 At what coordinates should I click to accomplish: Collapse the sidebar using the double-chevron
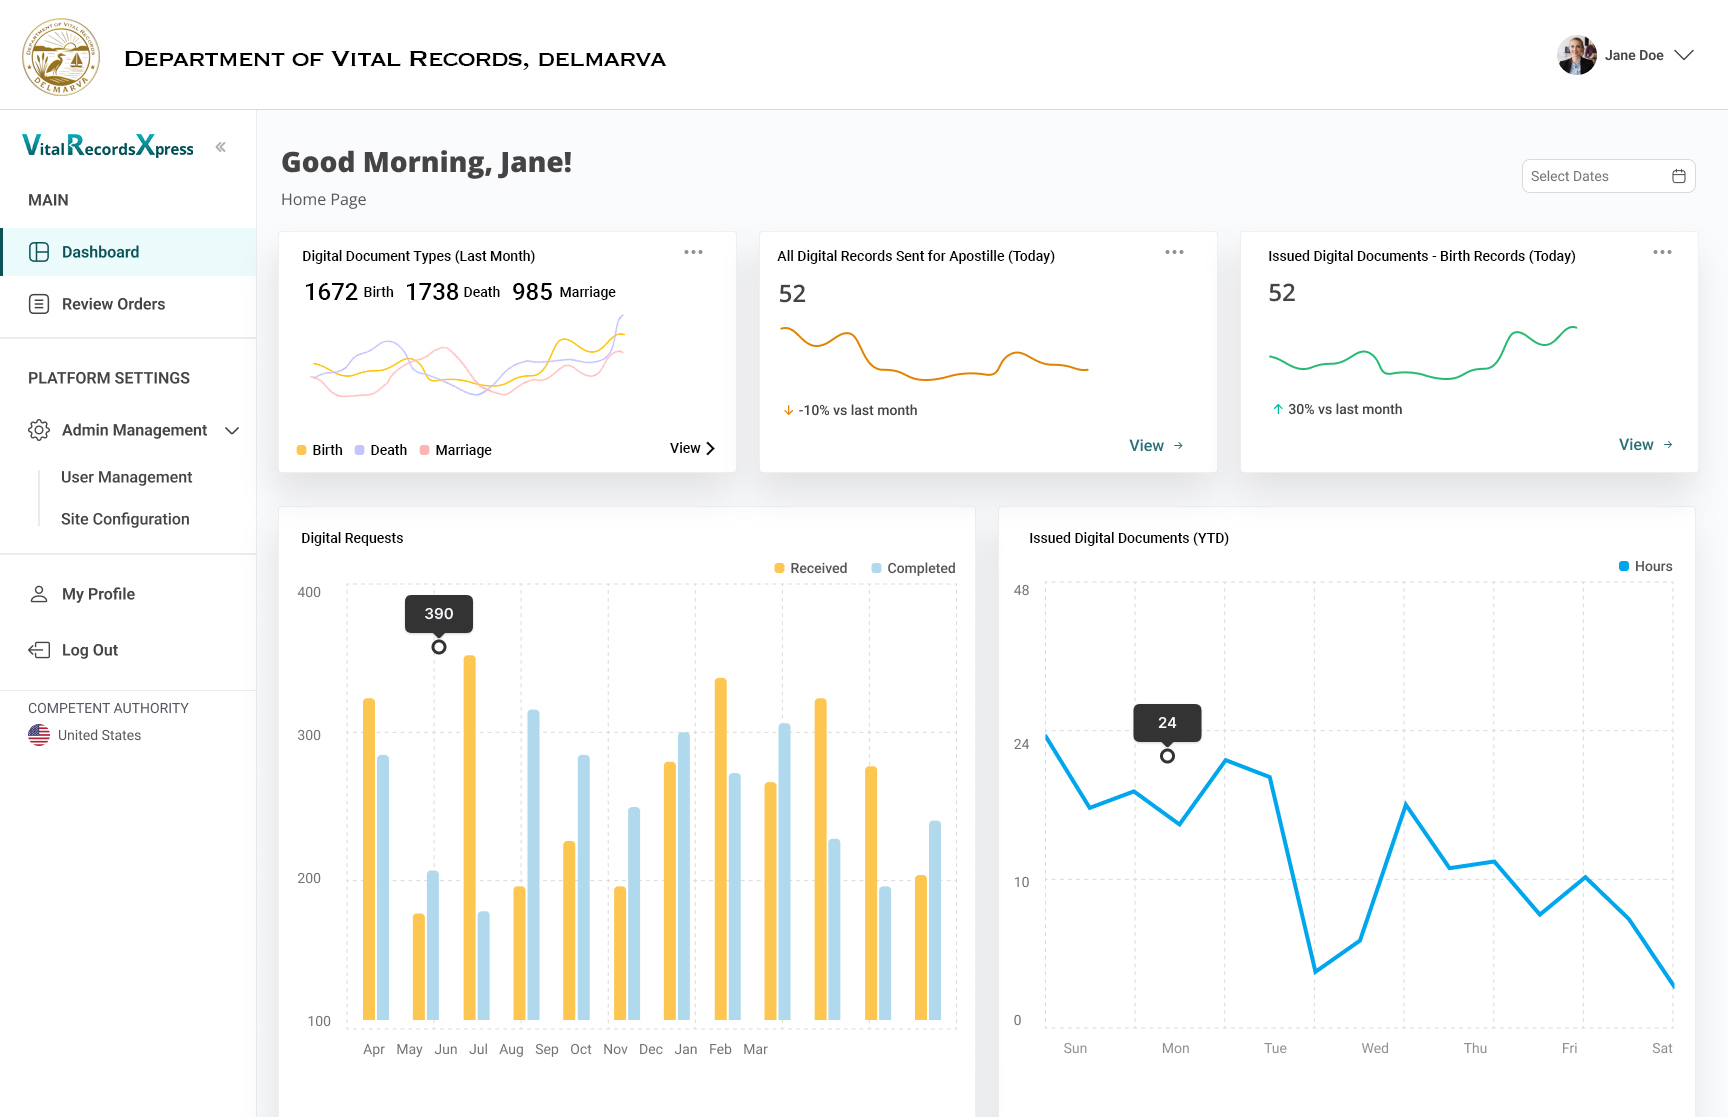pos(220,146)
